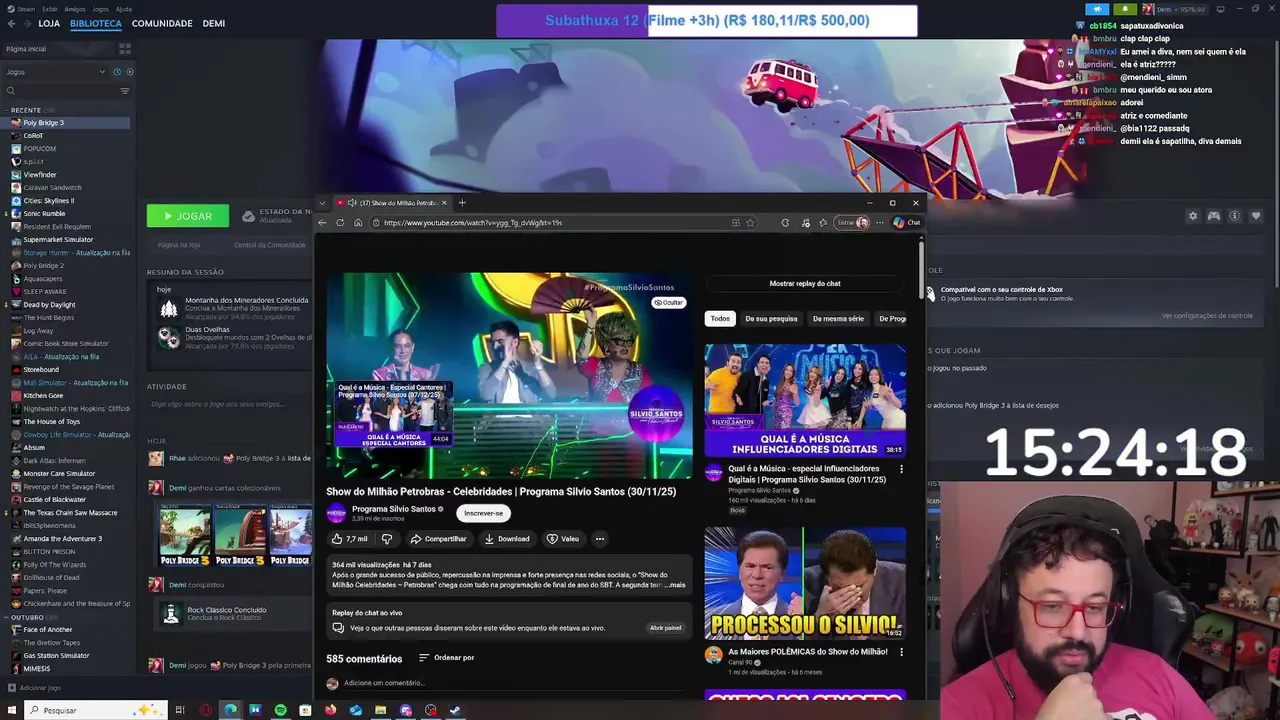The height and width of the screenshot is (720, 1280).
Task: Open the Amigos menu in Steam
Action: click(74, 9)
